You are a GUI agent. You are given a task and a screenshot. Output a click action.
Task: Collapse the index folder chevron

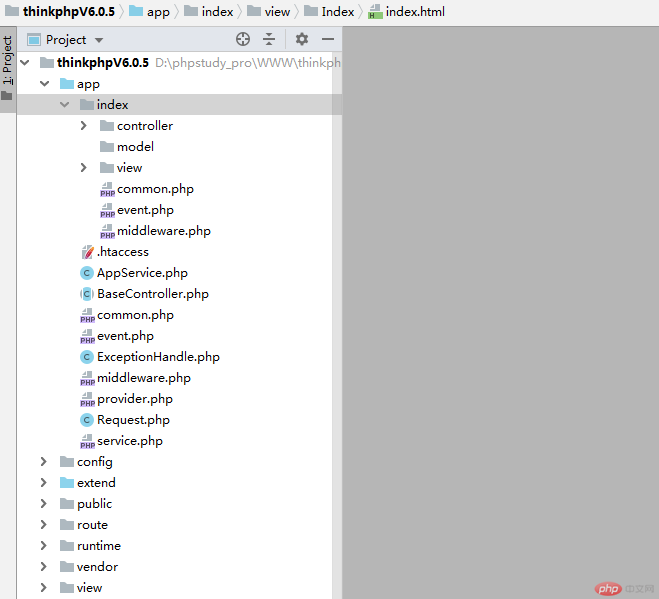(x=64, y=104)
